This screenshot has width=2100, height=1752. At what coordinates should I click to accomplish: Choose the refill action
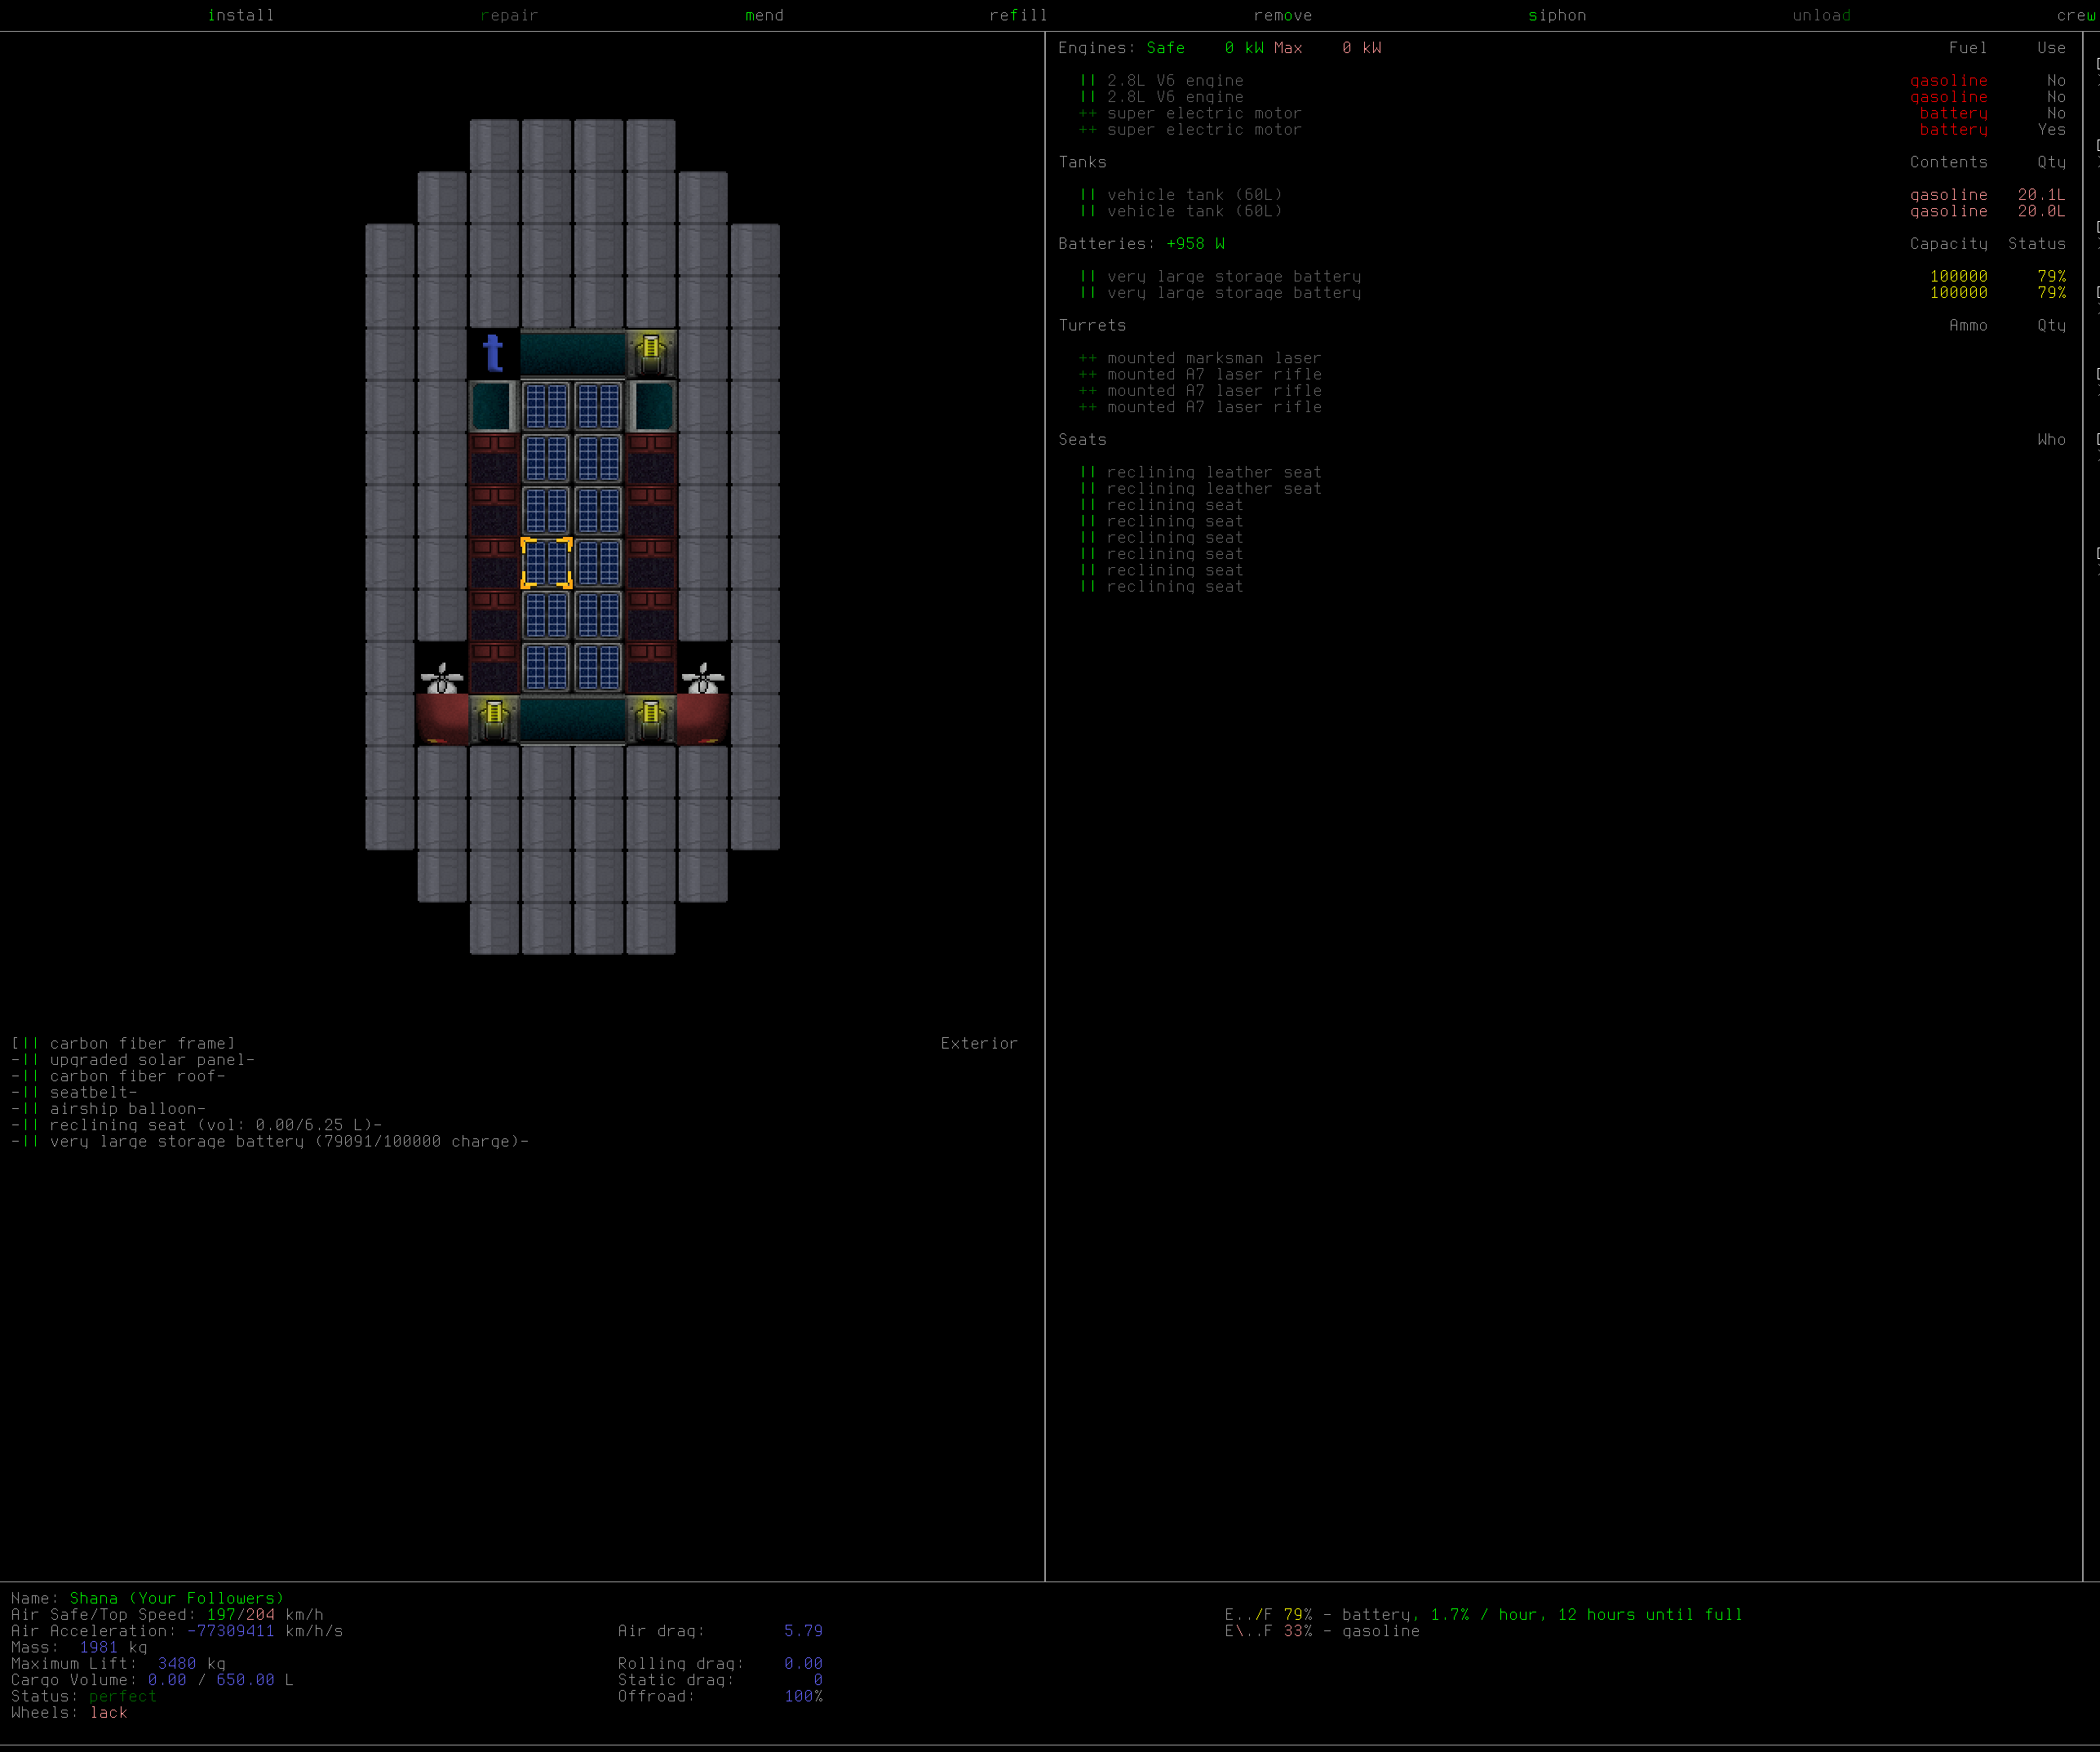tap(1018, 15)
